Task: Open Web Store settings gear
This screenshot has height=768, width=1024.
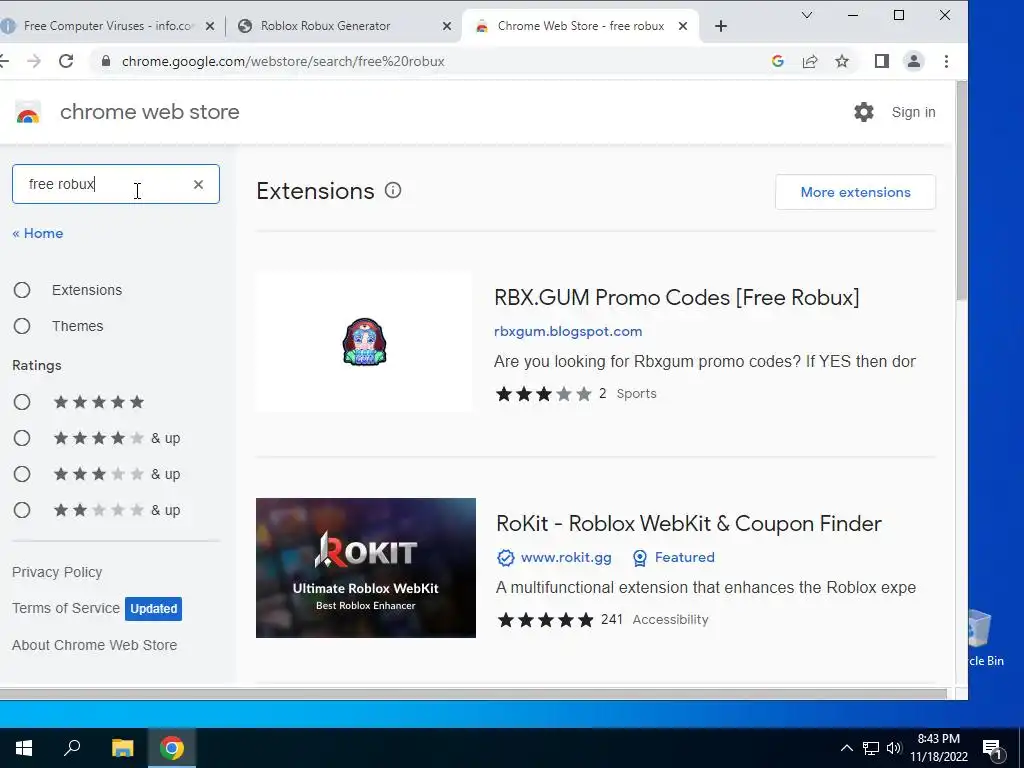Action: pyautogui.click(x=864, y=112)
